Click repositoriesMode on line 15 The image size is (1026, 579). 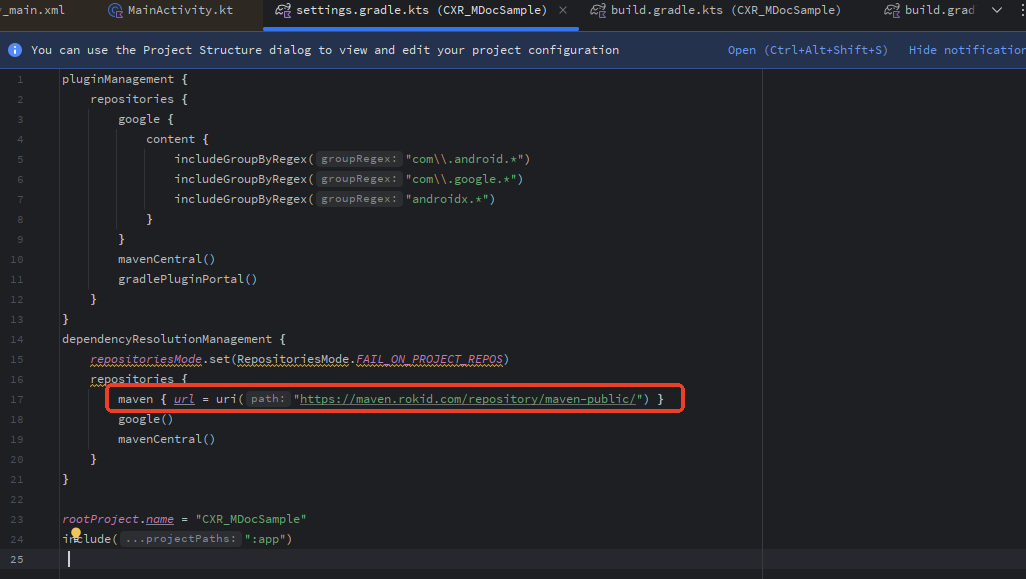[x=146, y=359]
